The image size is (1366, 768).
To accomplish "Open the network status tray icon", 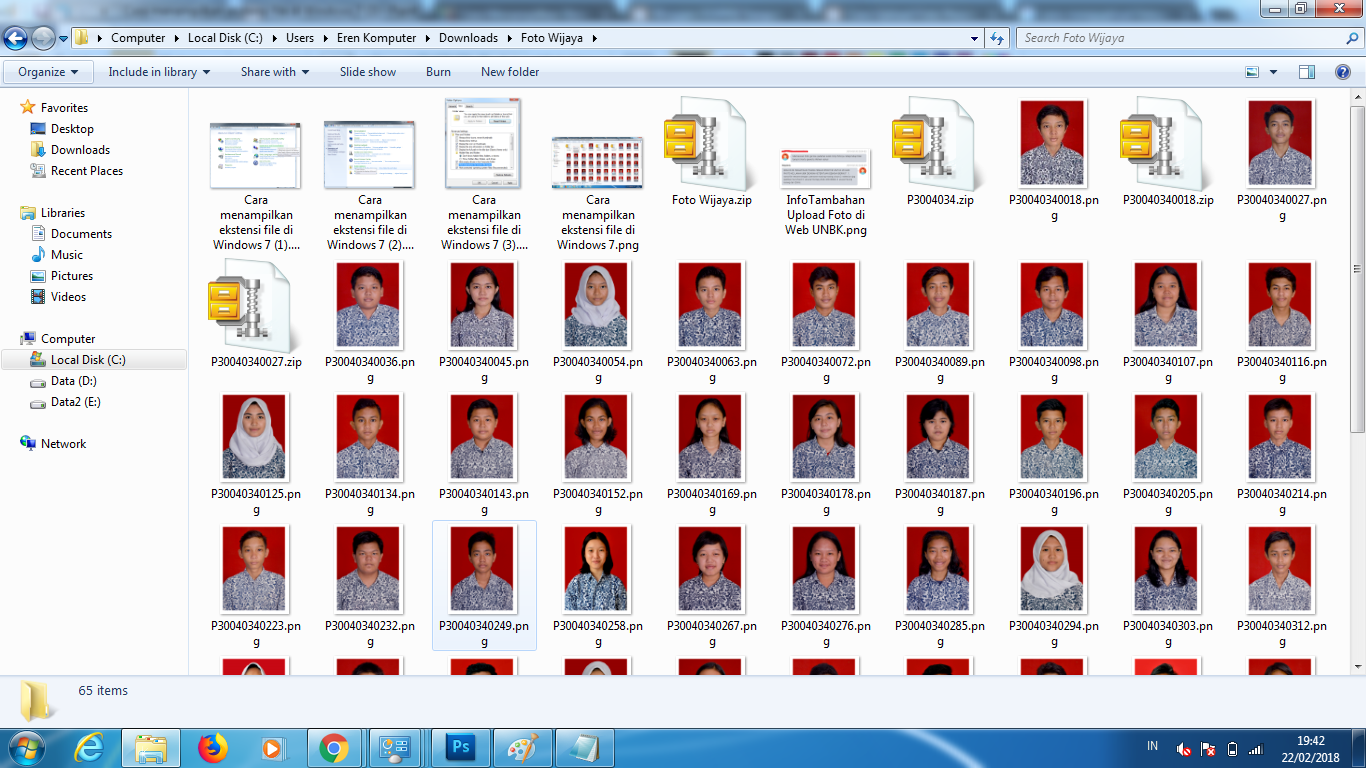I will click(1257, 750).
